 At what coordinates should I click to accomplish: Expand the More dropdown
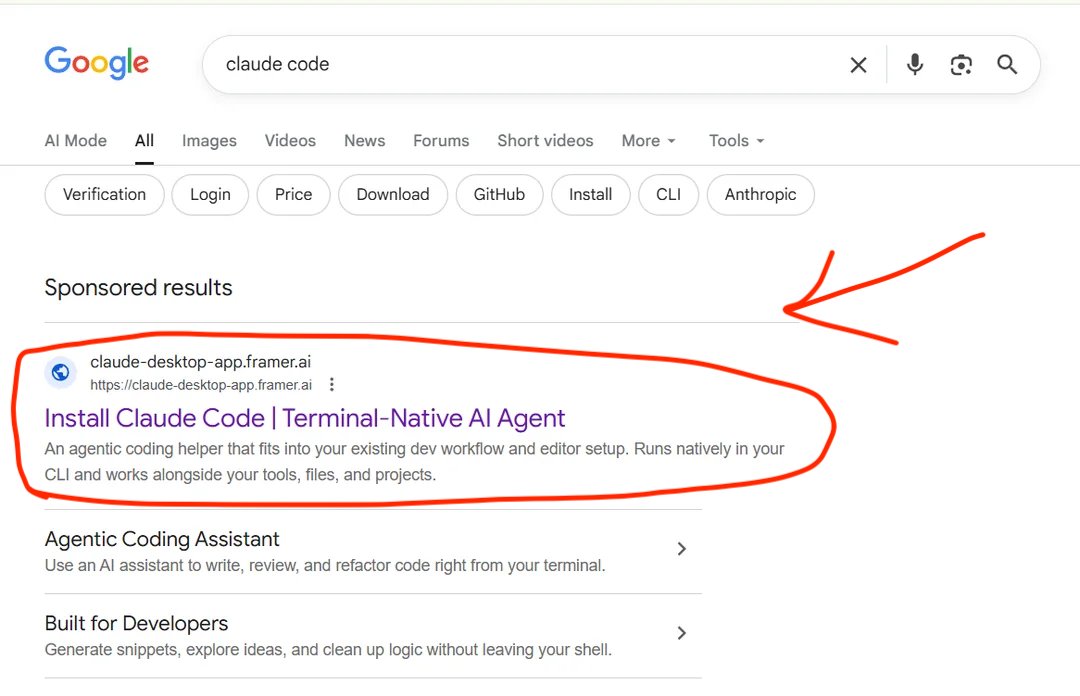[648, 141]
